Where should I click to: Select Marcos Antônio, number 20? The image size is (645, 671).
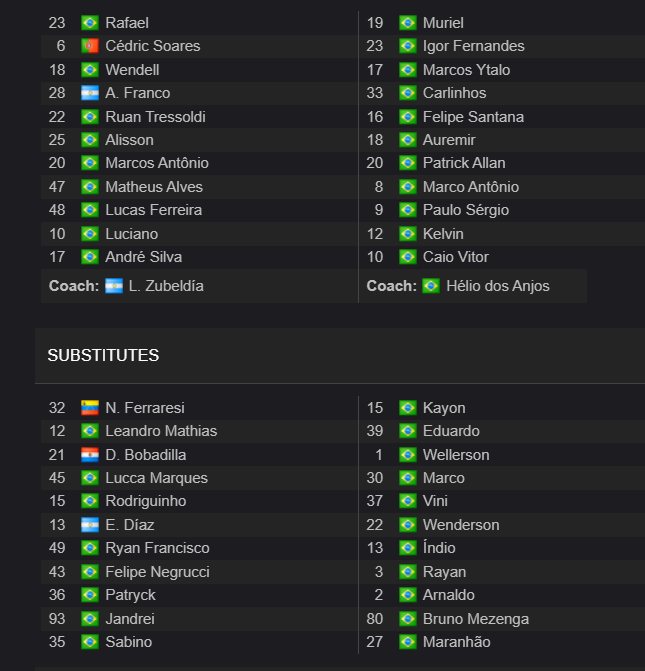click(x=157, y=163)
